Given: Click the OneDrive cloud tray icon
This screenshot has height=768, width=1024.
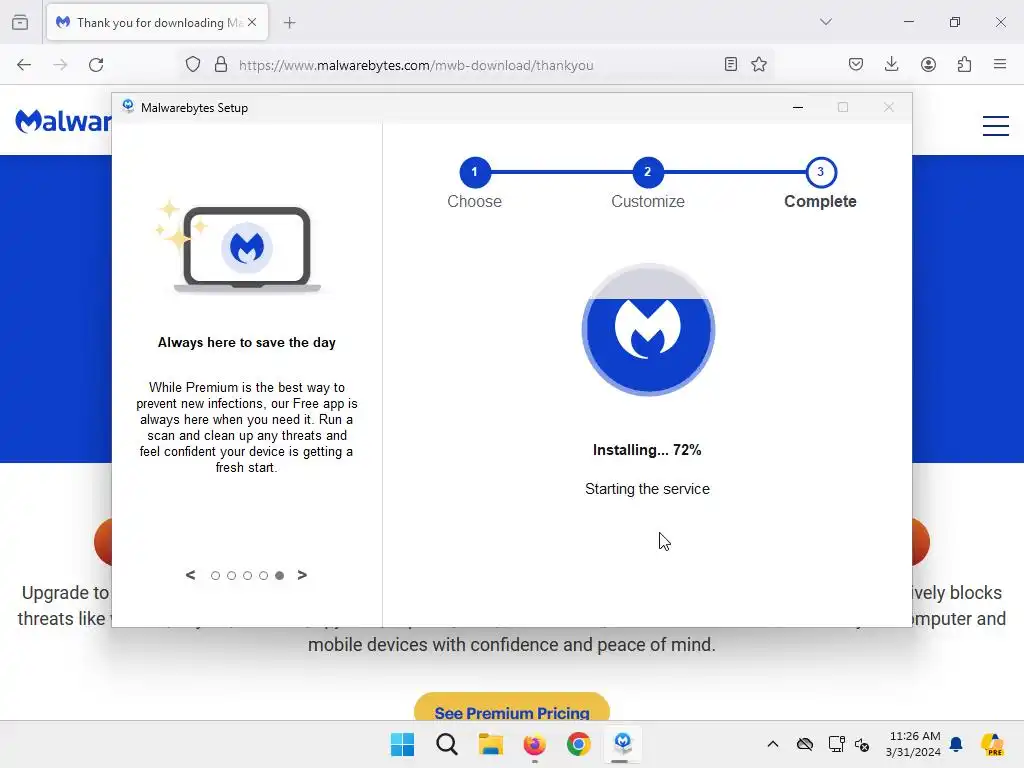Looking at the screenshot, I should pos(805,744).
